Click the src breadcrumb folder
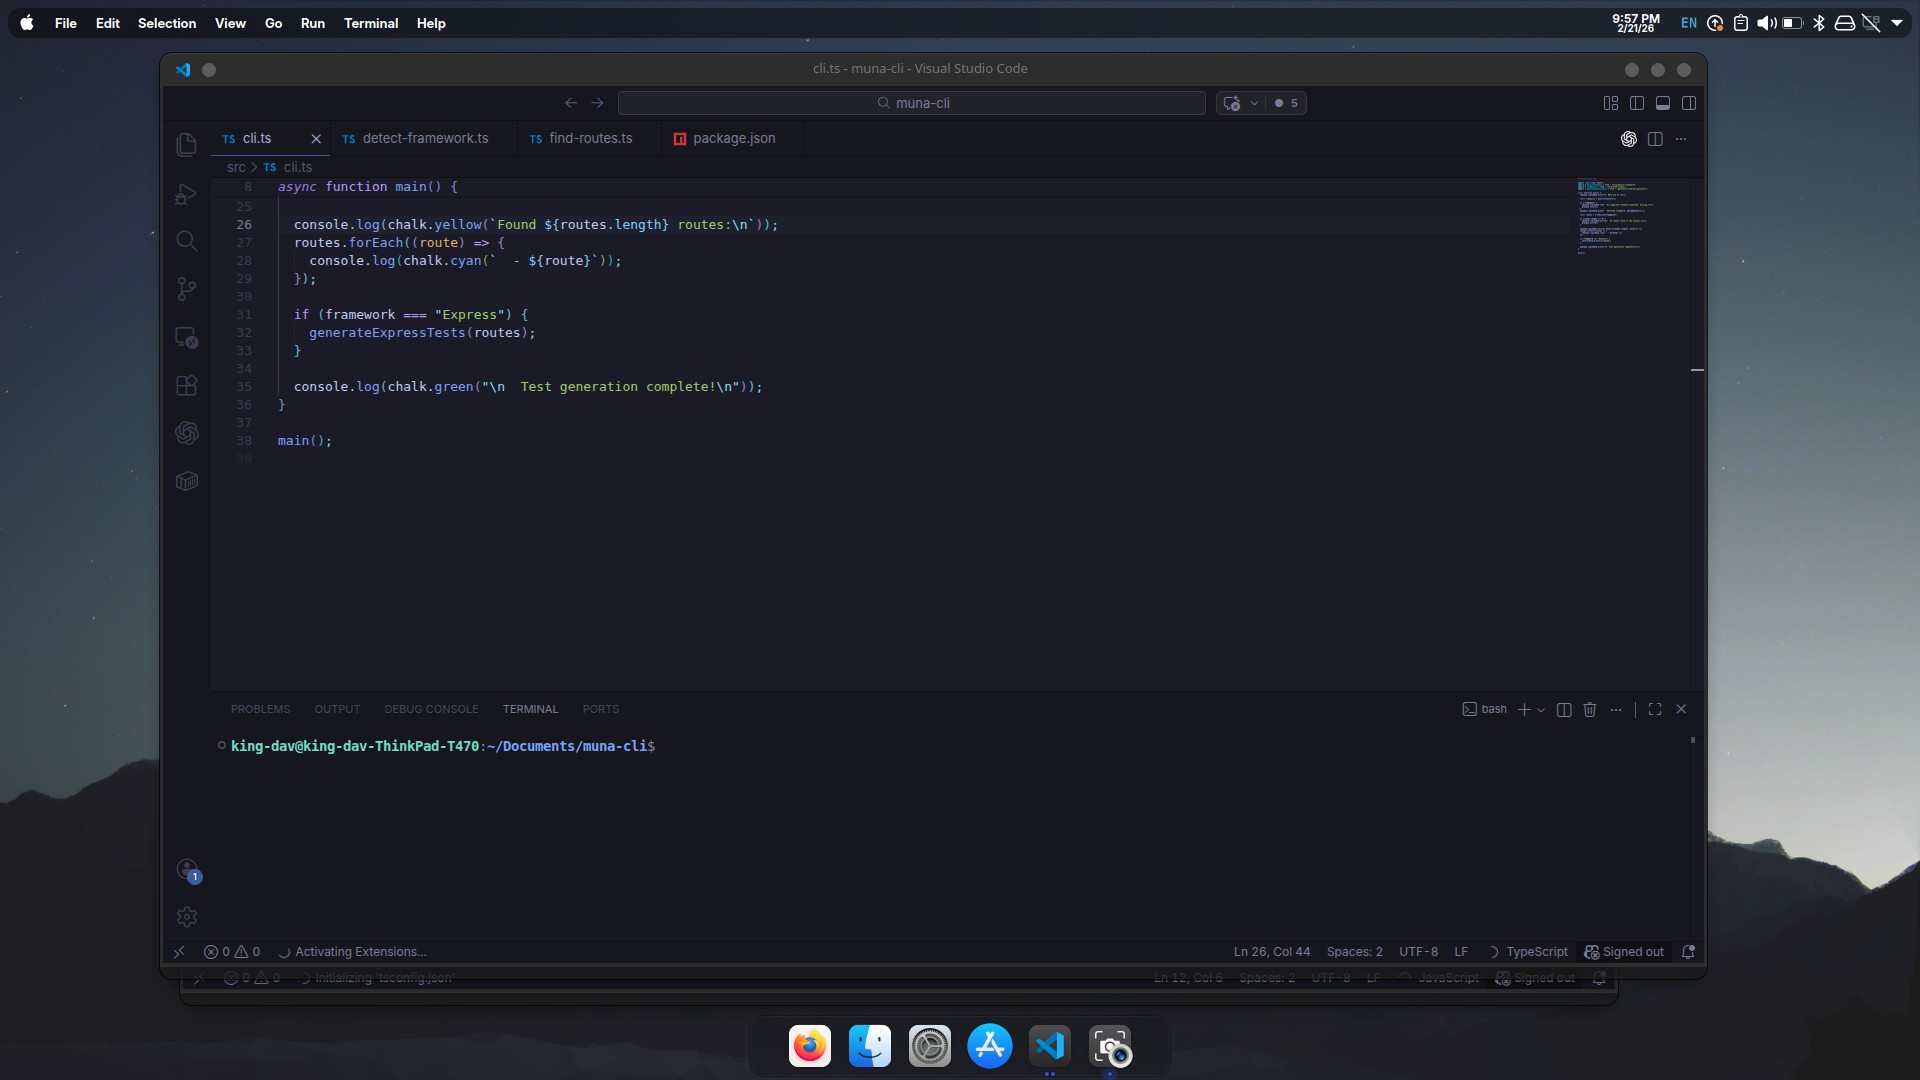1920x1080 pixels. (236, 167)
